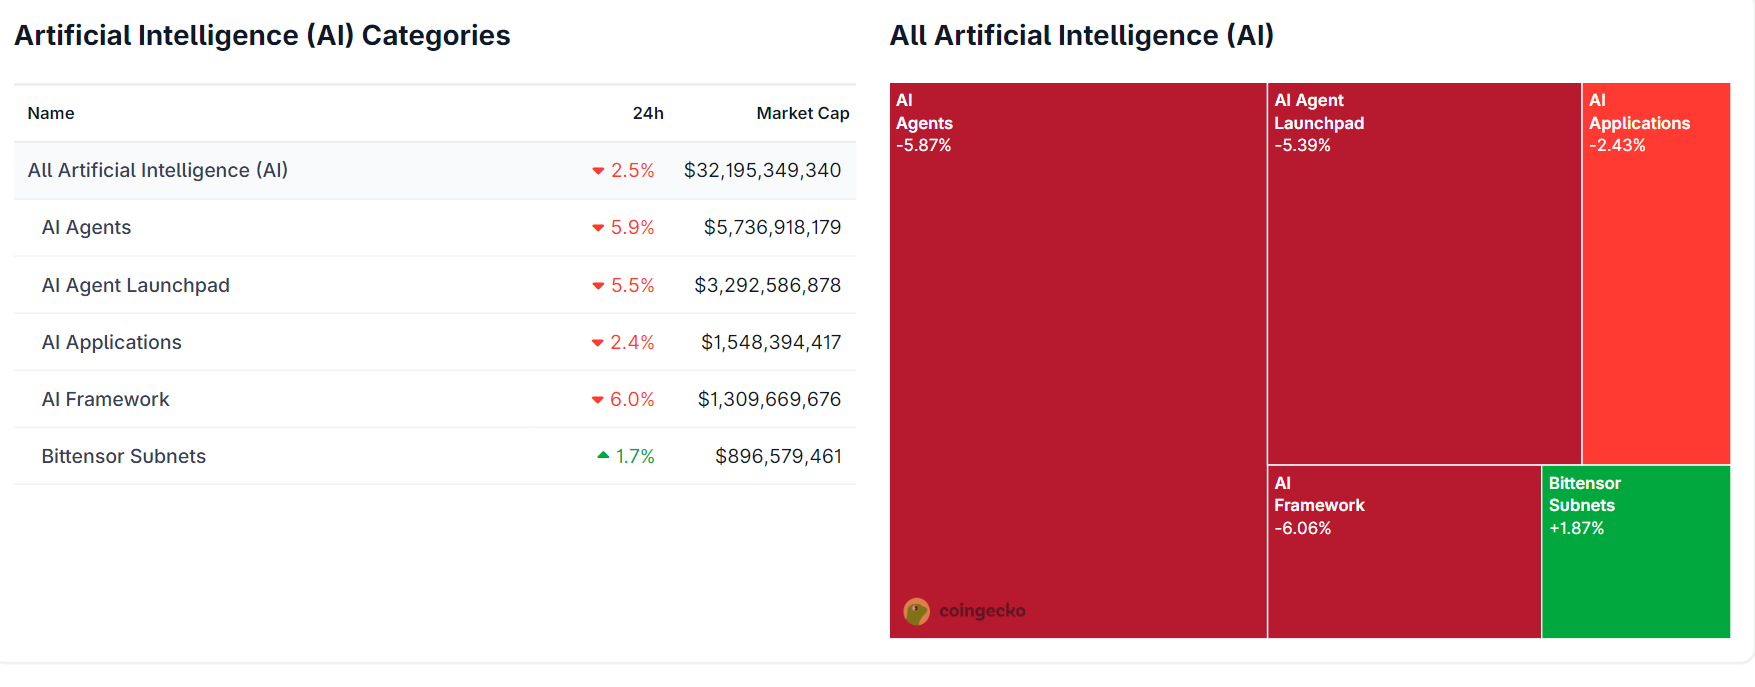Sort table by Market Cap column header
Image resolution: width=1755 pixels, height=687 pixels.
[x=802, y=114]
